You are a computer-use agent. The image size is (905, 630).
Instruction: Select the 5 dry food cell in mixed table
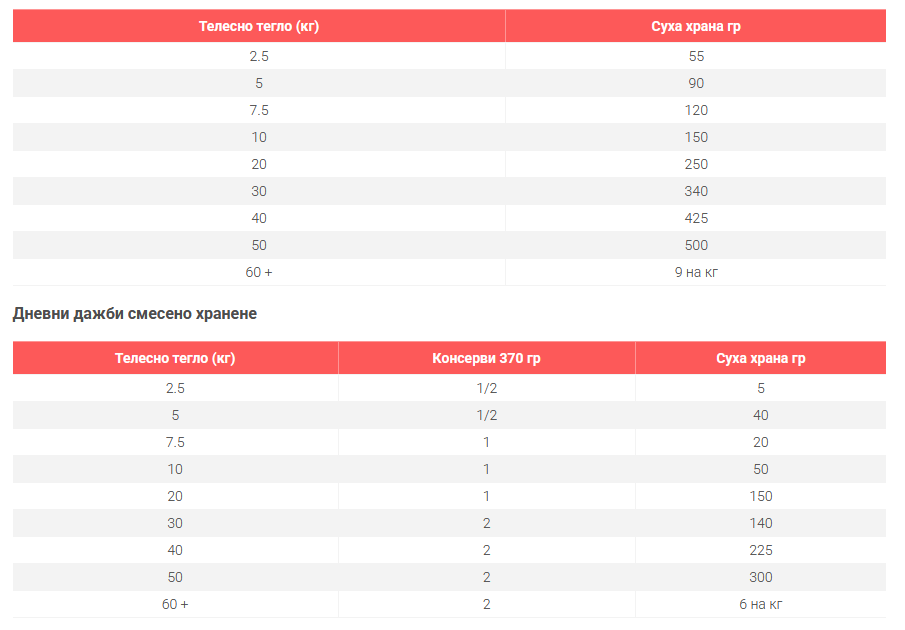[761, 388]
